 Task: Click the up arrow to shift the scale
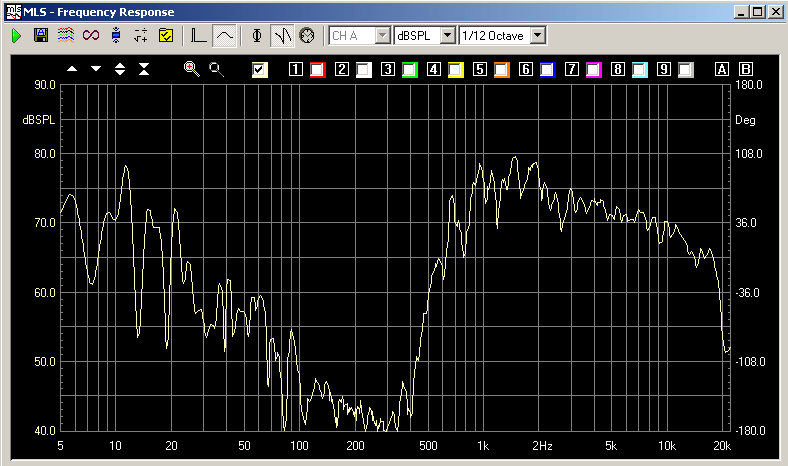[x=72, y=69]
